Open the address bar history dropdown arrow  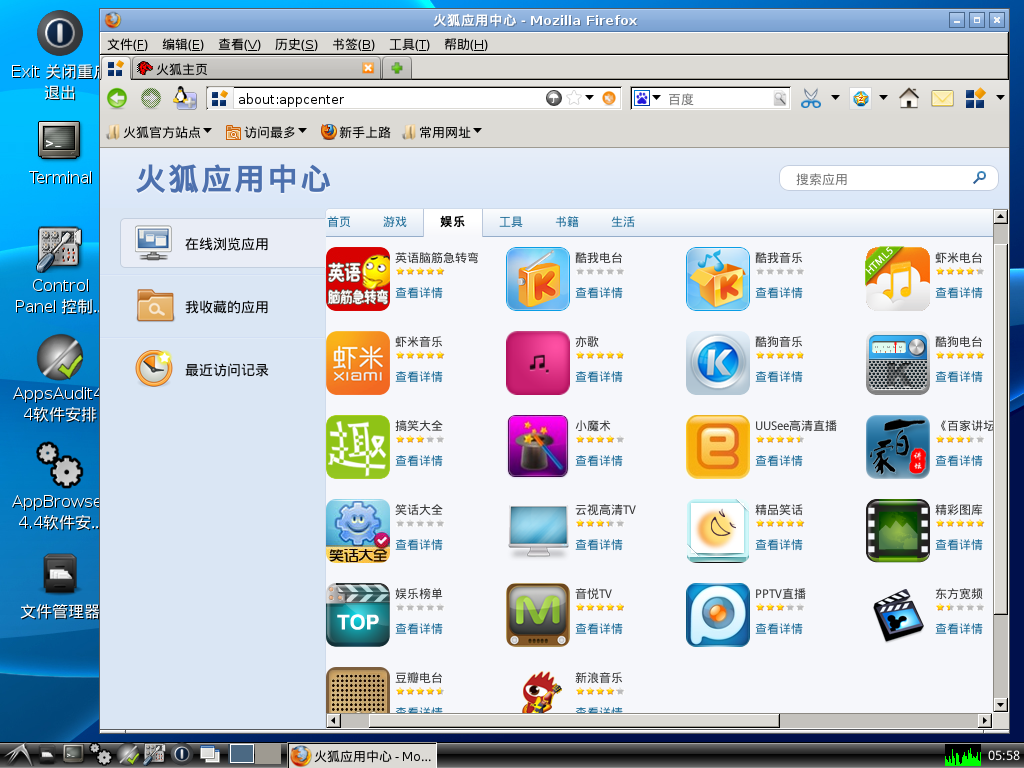pyautogui.click(x=589, y=98)
